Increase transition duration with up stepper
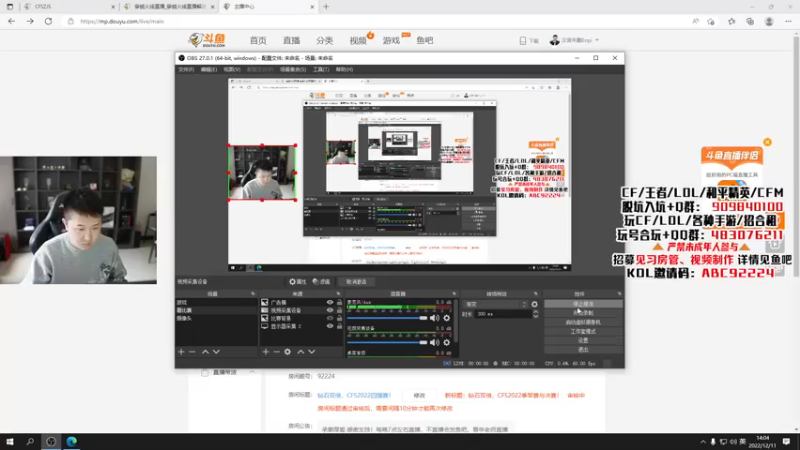This screenshot has width=800, height=450. (535, 312)
